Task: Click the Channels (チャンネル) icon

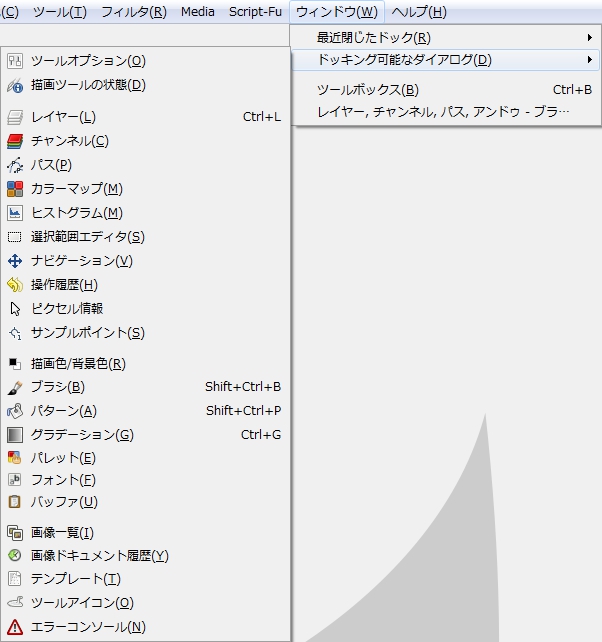Action: point(15,141)
